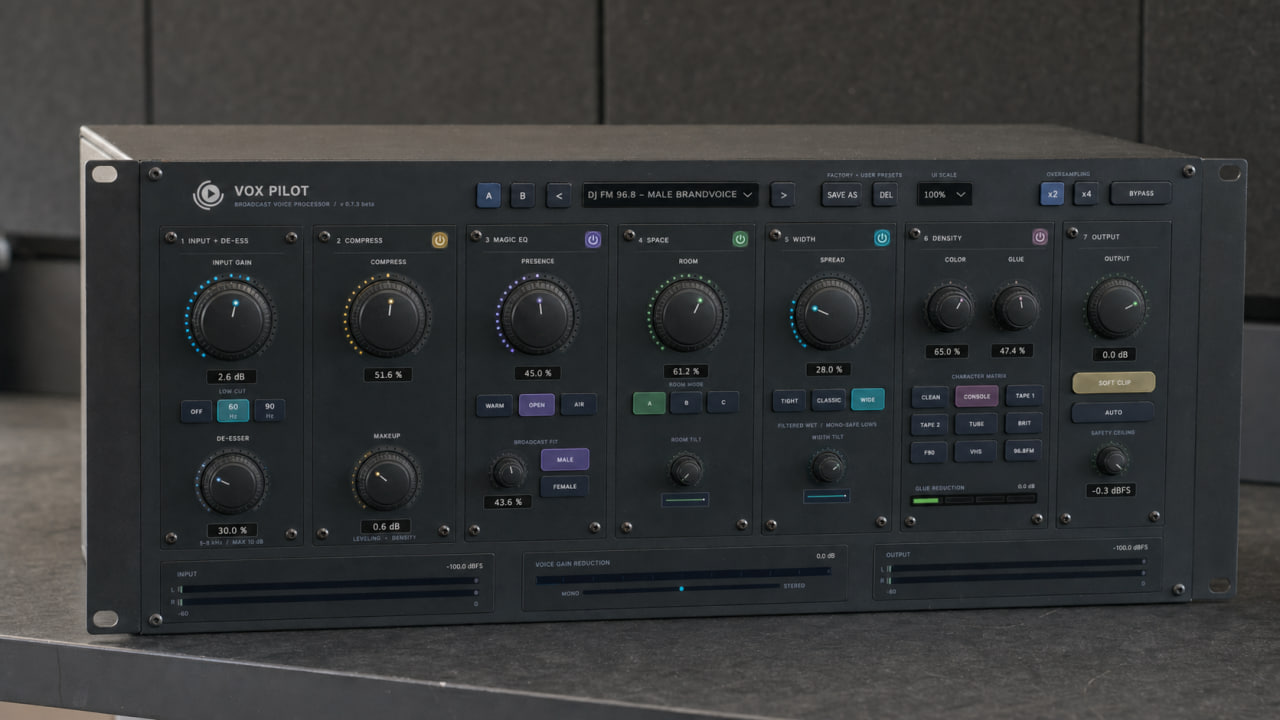The height and width of the screenshot is (720, 1280).
Task: Select MALE broadcast fit
Action: pyautogui.click(x=565, y=459)
